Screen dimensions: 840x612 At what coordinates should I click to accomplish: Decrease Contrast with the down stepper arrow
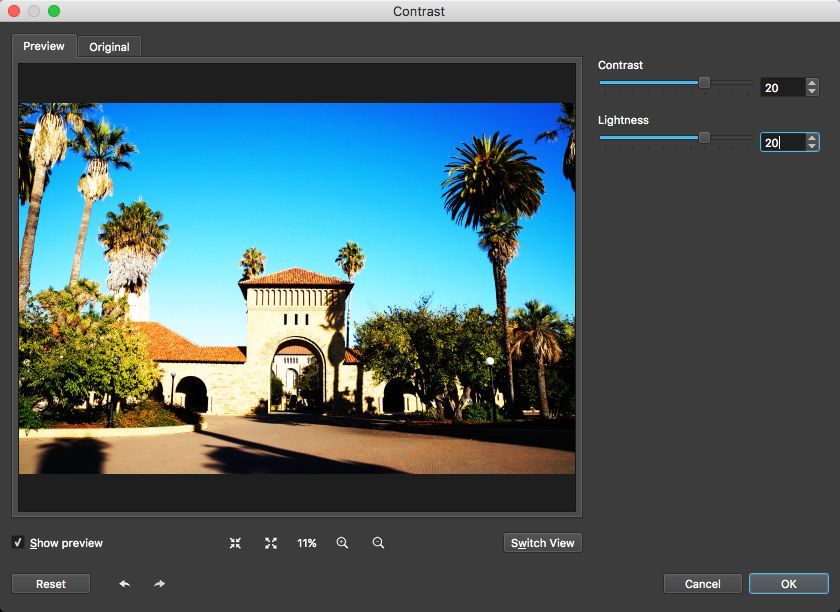pos(812,92)
